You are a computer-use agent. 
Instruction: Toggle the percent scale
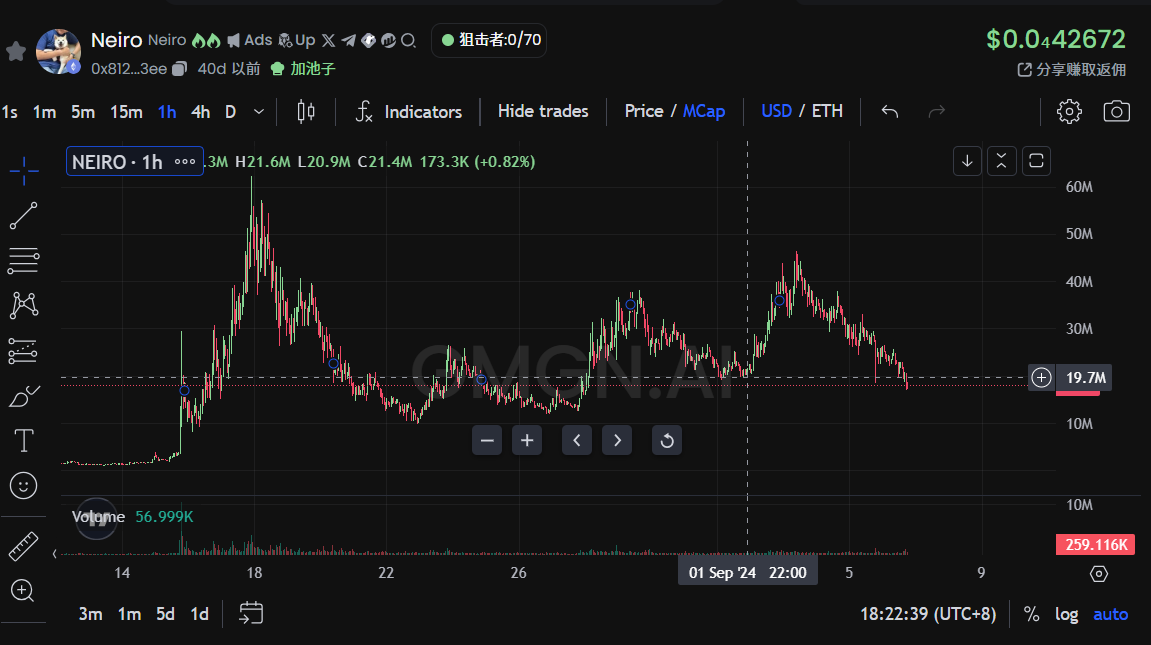coord(1031,614)
